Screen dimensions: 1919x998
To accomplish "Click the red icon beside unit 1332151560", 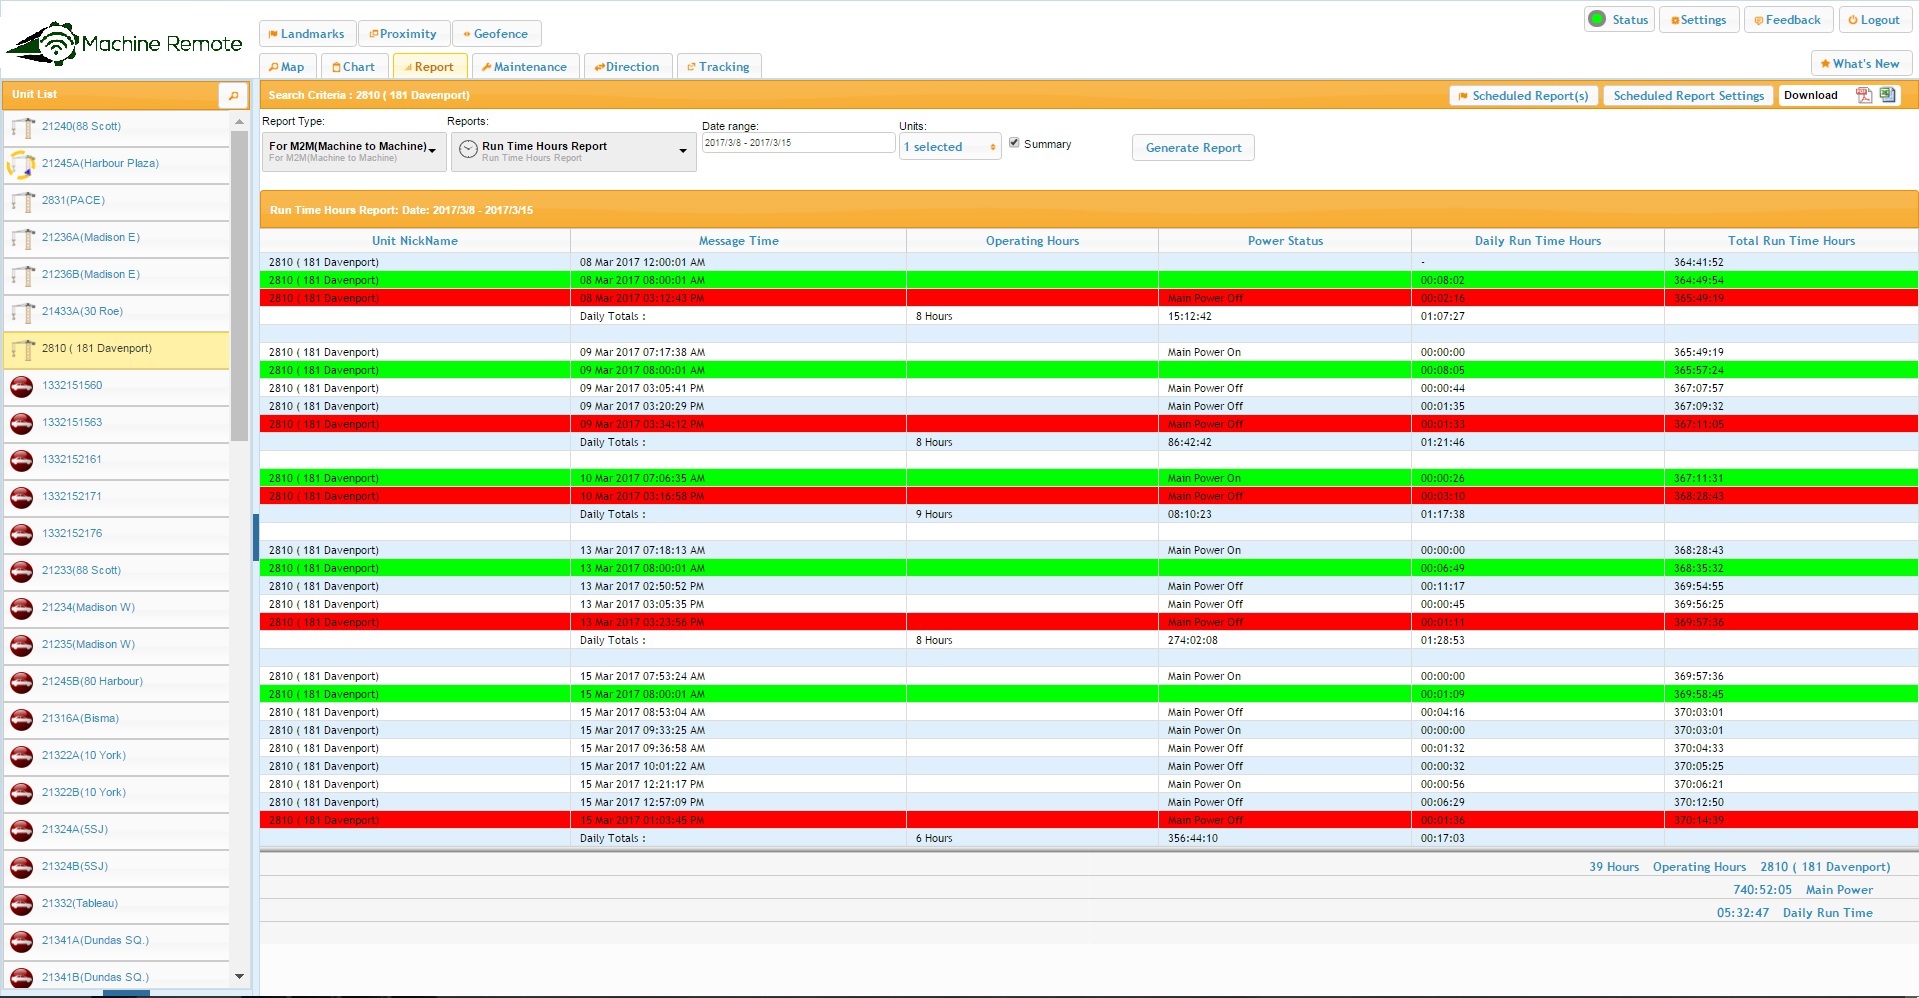I will pos(22,386).
